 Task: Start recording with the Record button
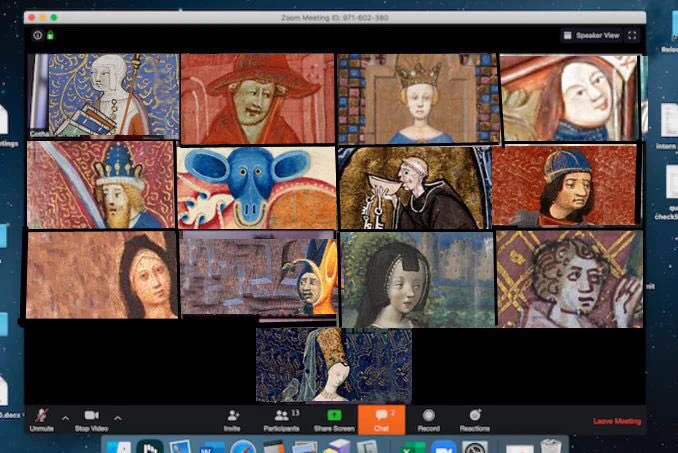[x=429, y=420]
